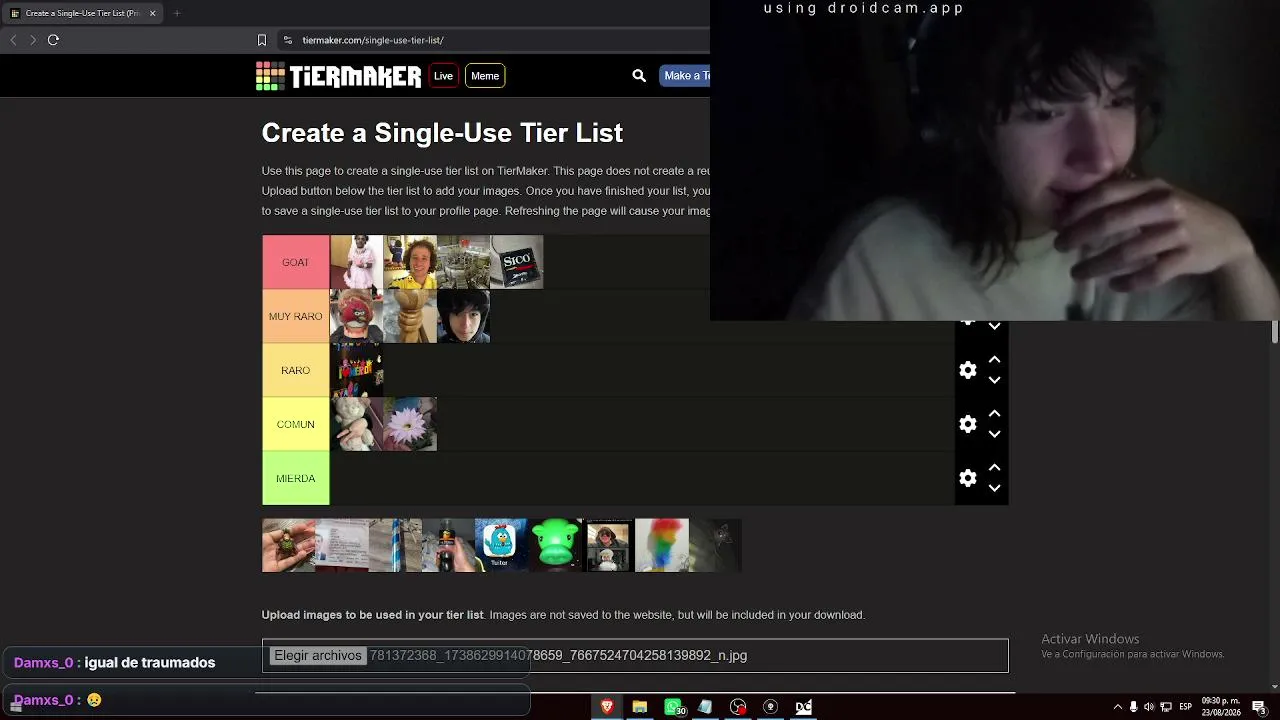Open settings gear for the COMUN tier

[968, 424]
